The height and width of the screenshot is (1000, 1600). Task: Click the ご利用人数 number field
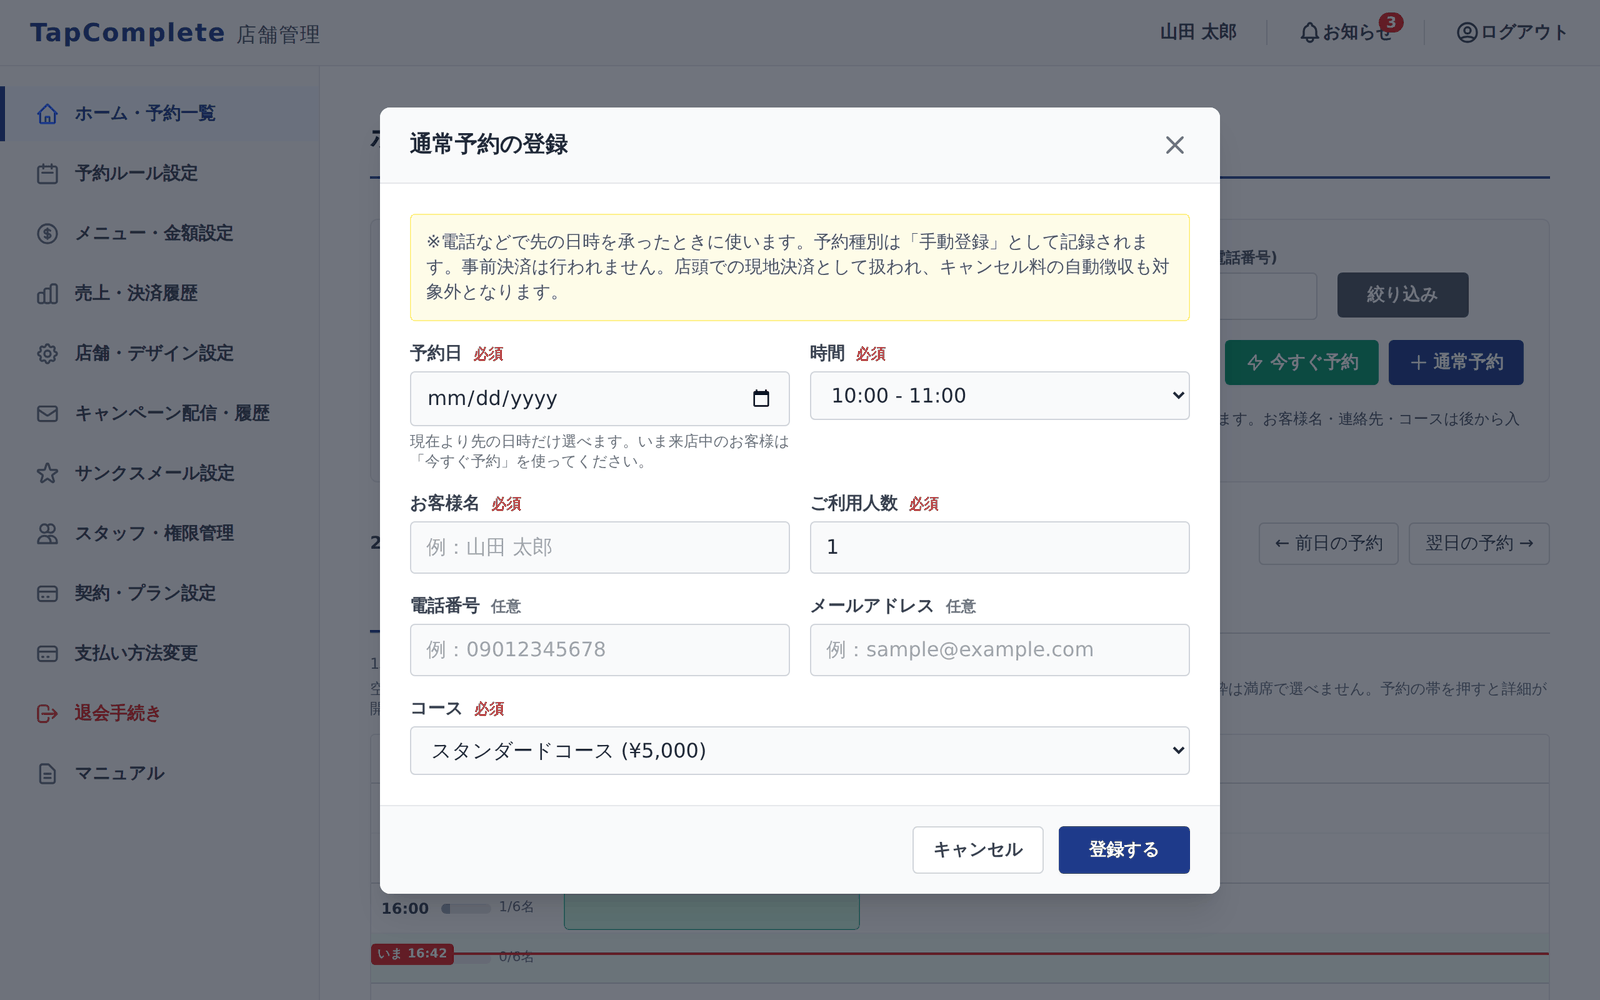[1000, 547]
